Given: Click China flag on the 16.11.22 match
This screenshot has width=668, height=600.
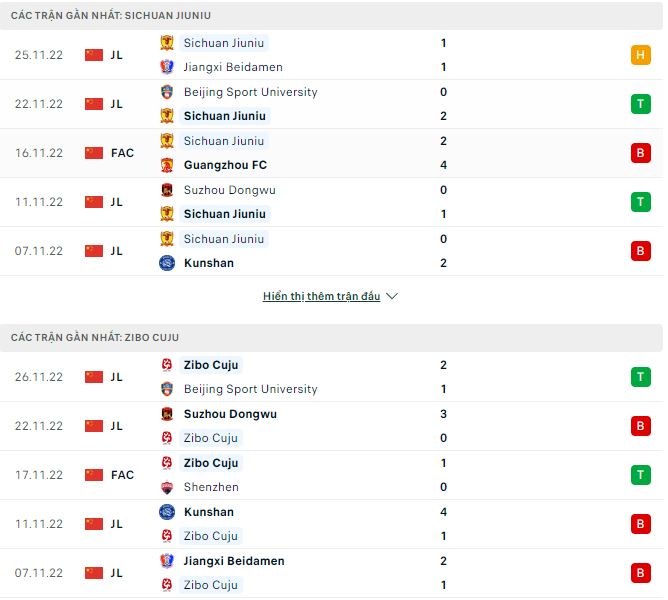Looking at the screenshot, I should (94, 153).
